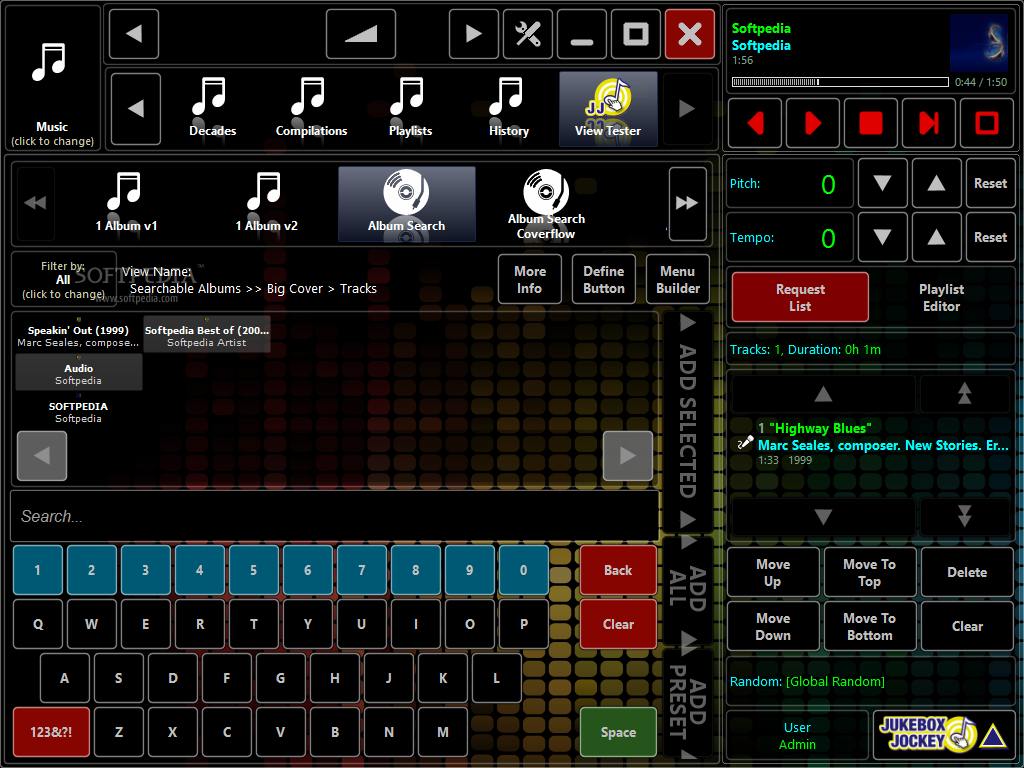Image resolution: width=1024 pixels, height=768 pixels.
Task: Open the Menu Builder
Action: pyautogui.click(x=678, y=280)
